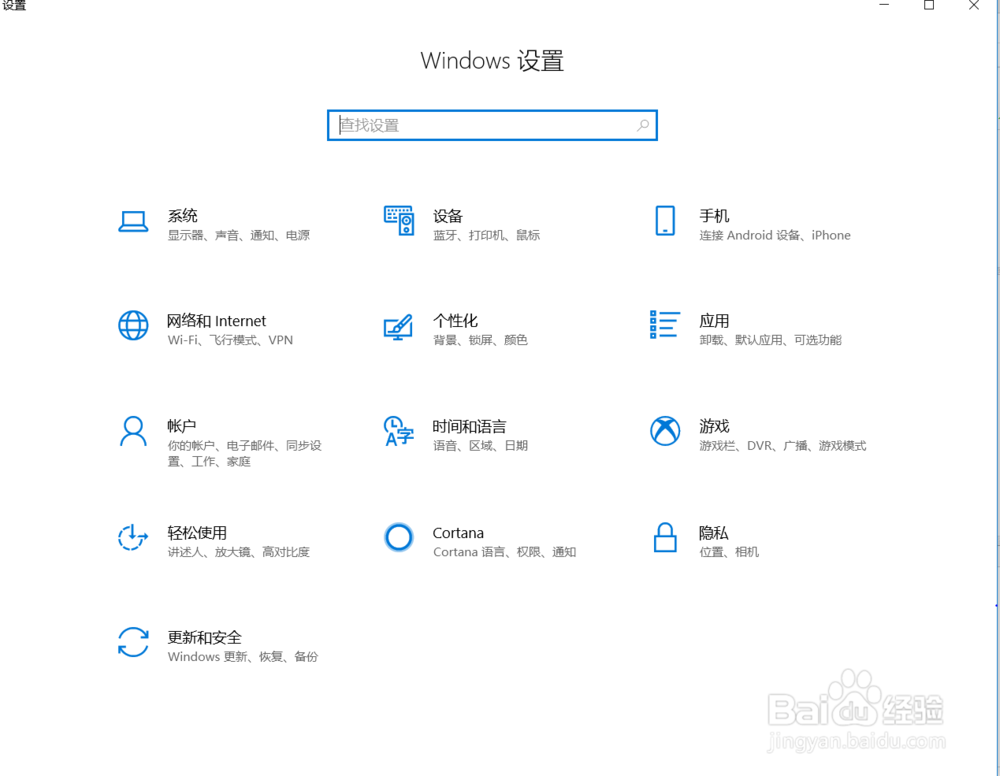Viewport: 1000px width, 776px height.
Task: Click the Devices keyboard-speaker icon
Action: tap(399, 221)
